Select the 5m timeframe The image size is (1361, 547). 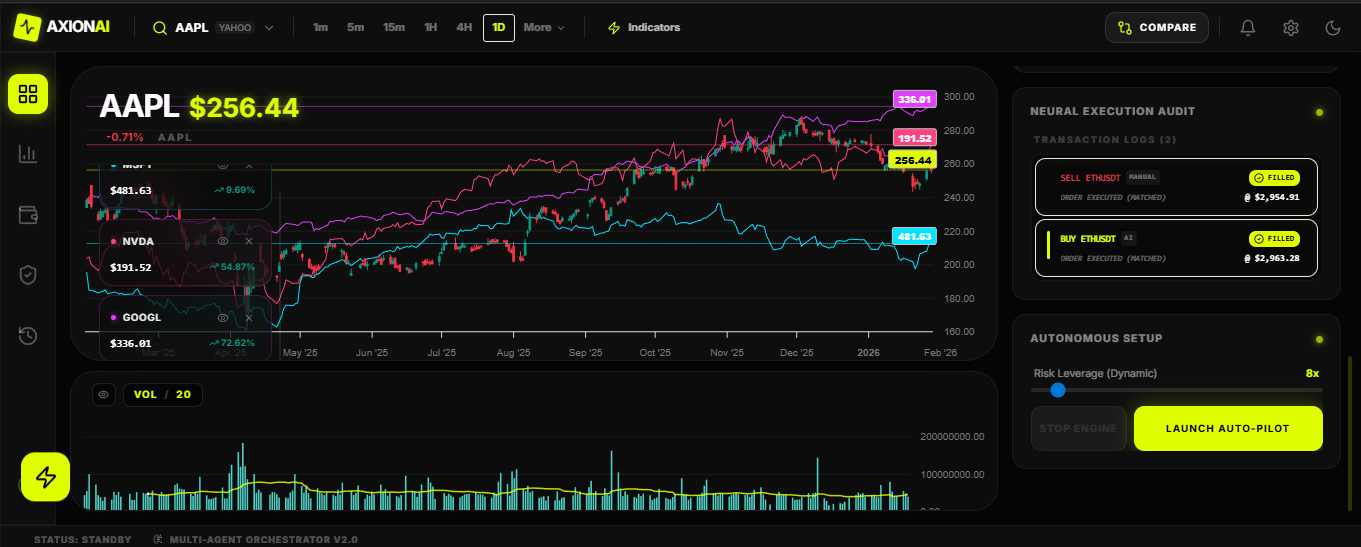[x=355, y=28]
